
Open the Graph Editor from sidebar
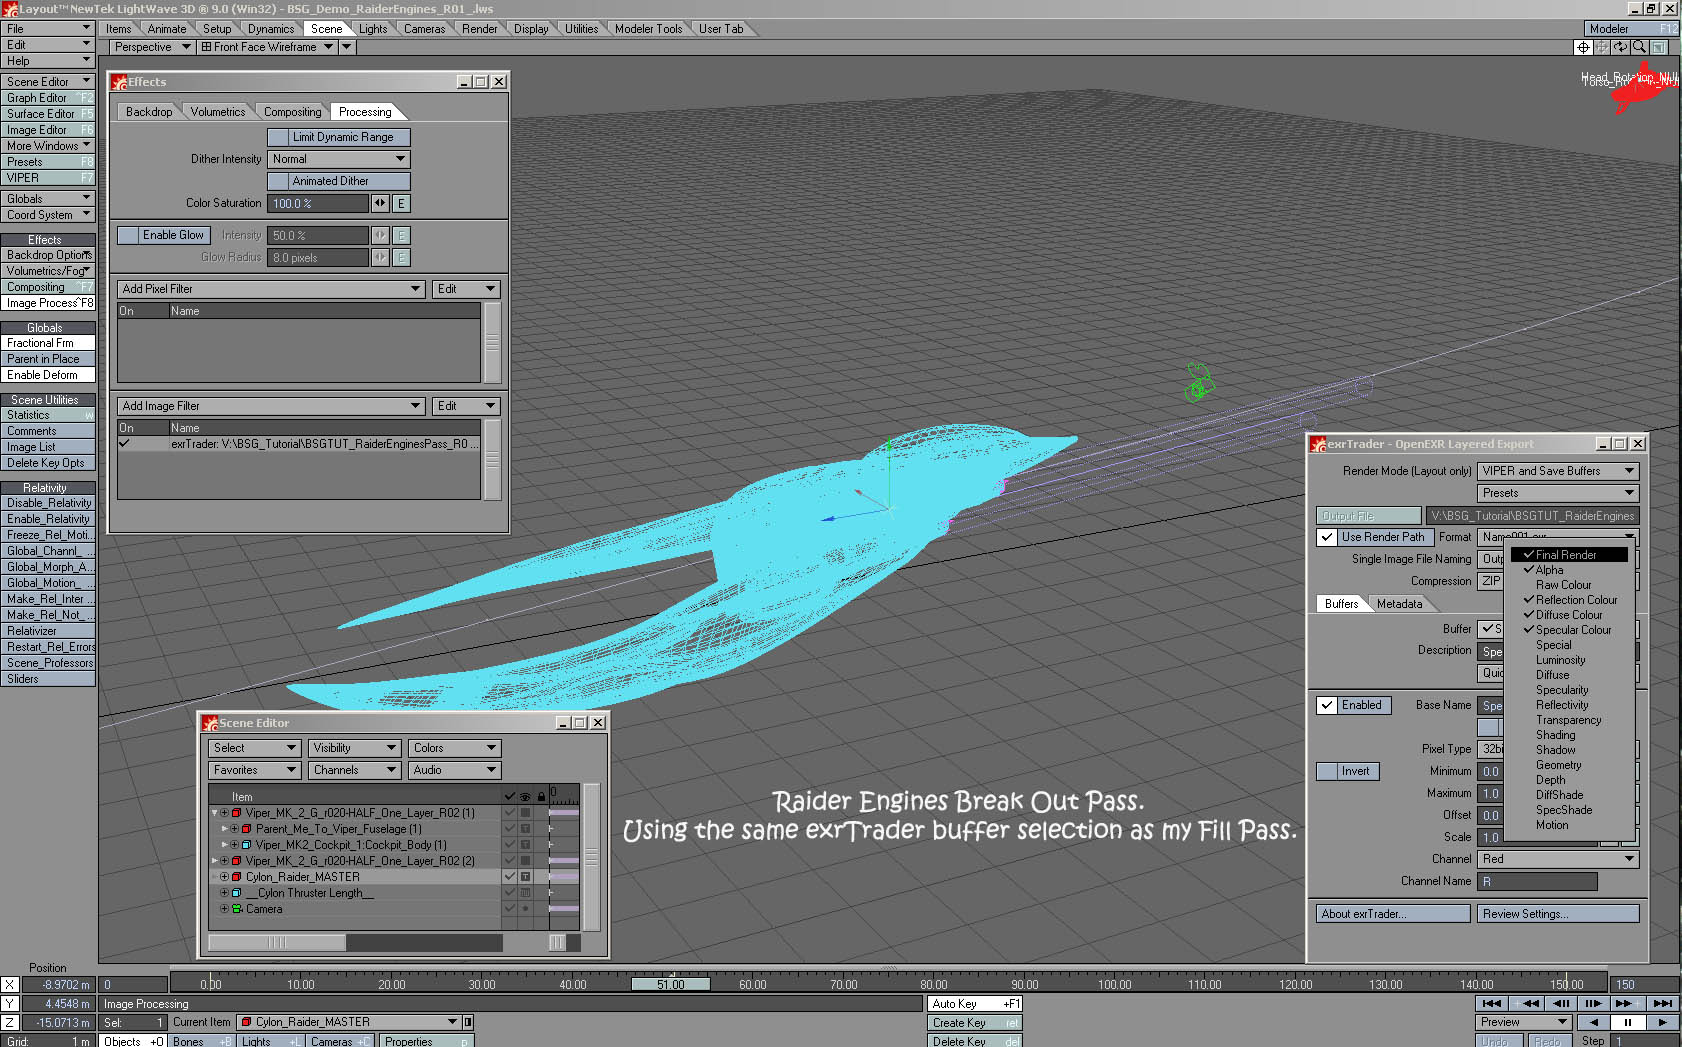47,98
